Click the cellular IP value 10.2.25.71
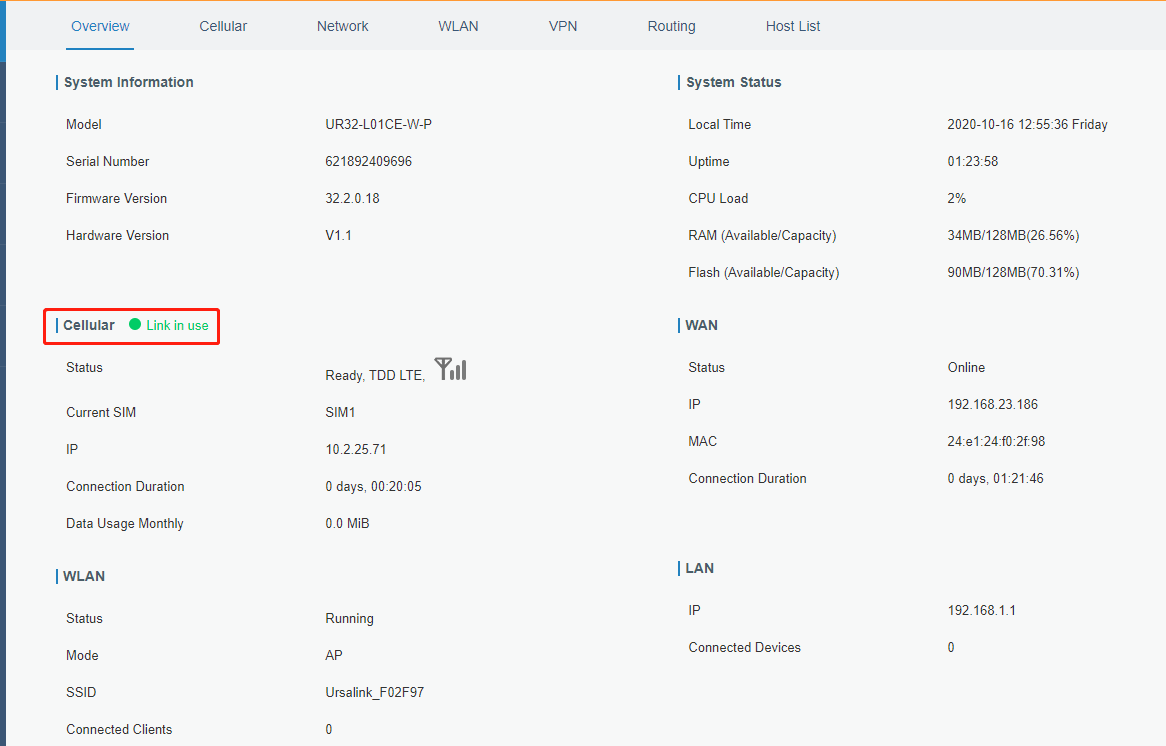This screenshot has width=1166, height=746. (x=355, y=449)
